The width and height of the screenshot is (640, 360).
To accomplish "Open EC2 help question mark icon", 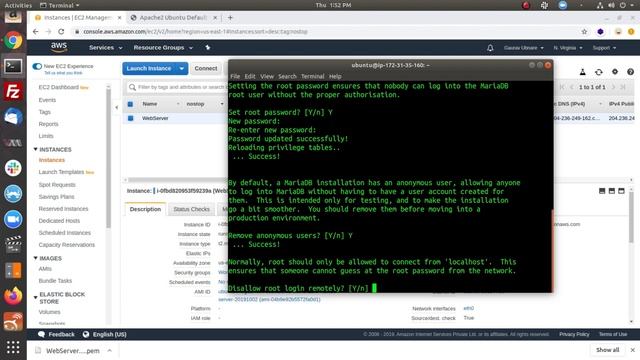I will pyautogui.click(x=630, y=72).
